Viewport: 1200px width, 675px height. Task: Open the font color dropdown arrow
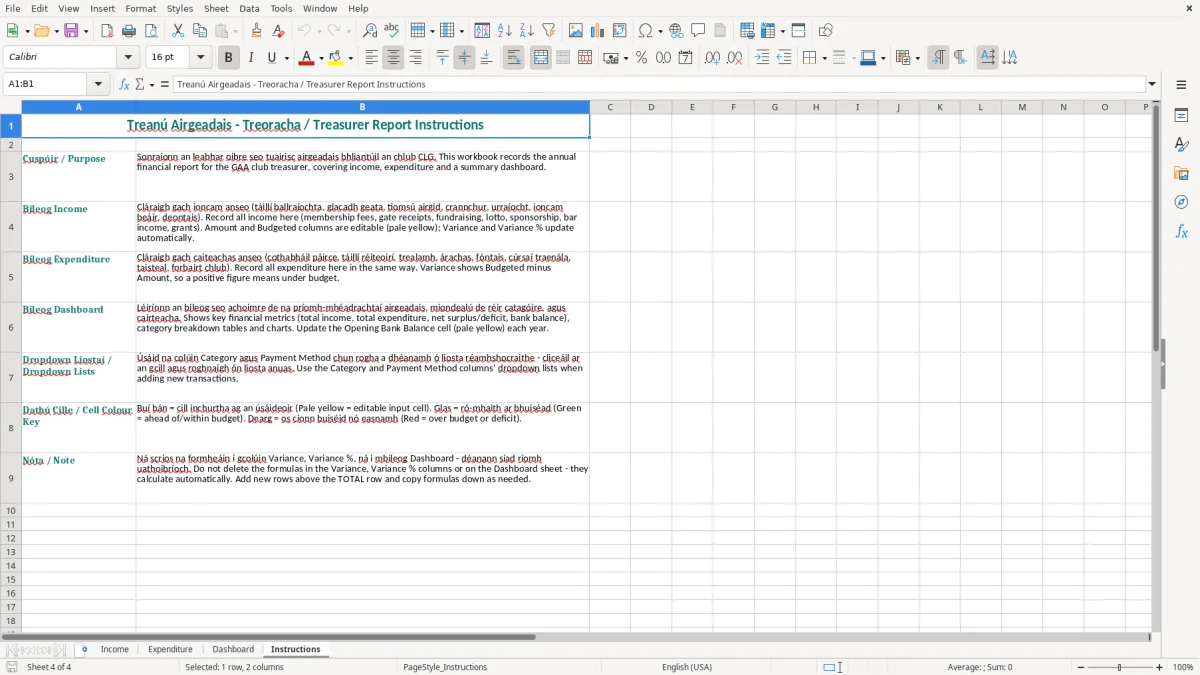[320, 58]
